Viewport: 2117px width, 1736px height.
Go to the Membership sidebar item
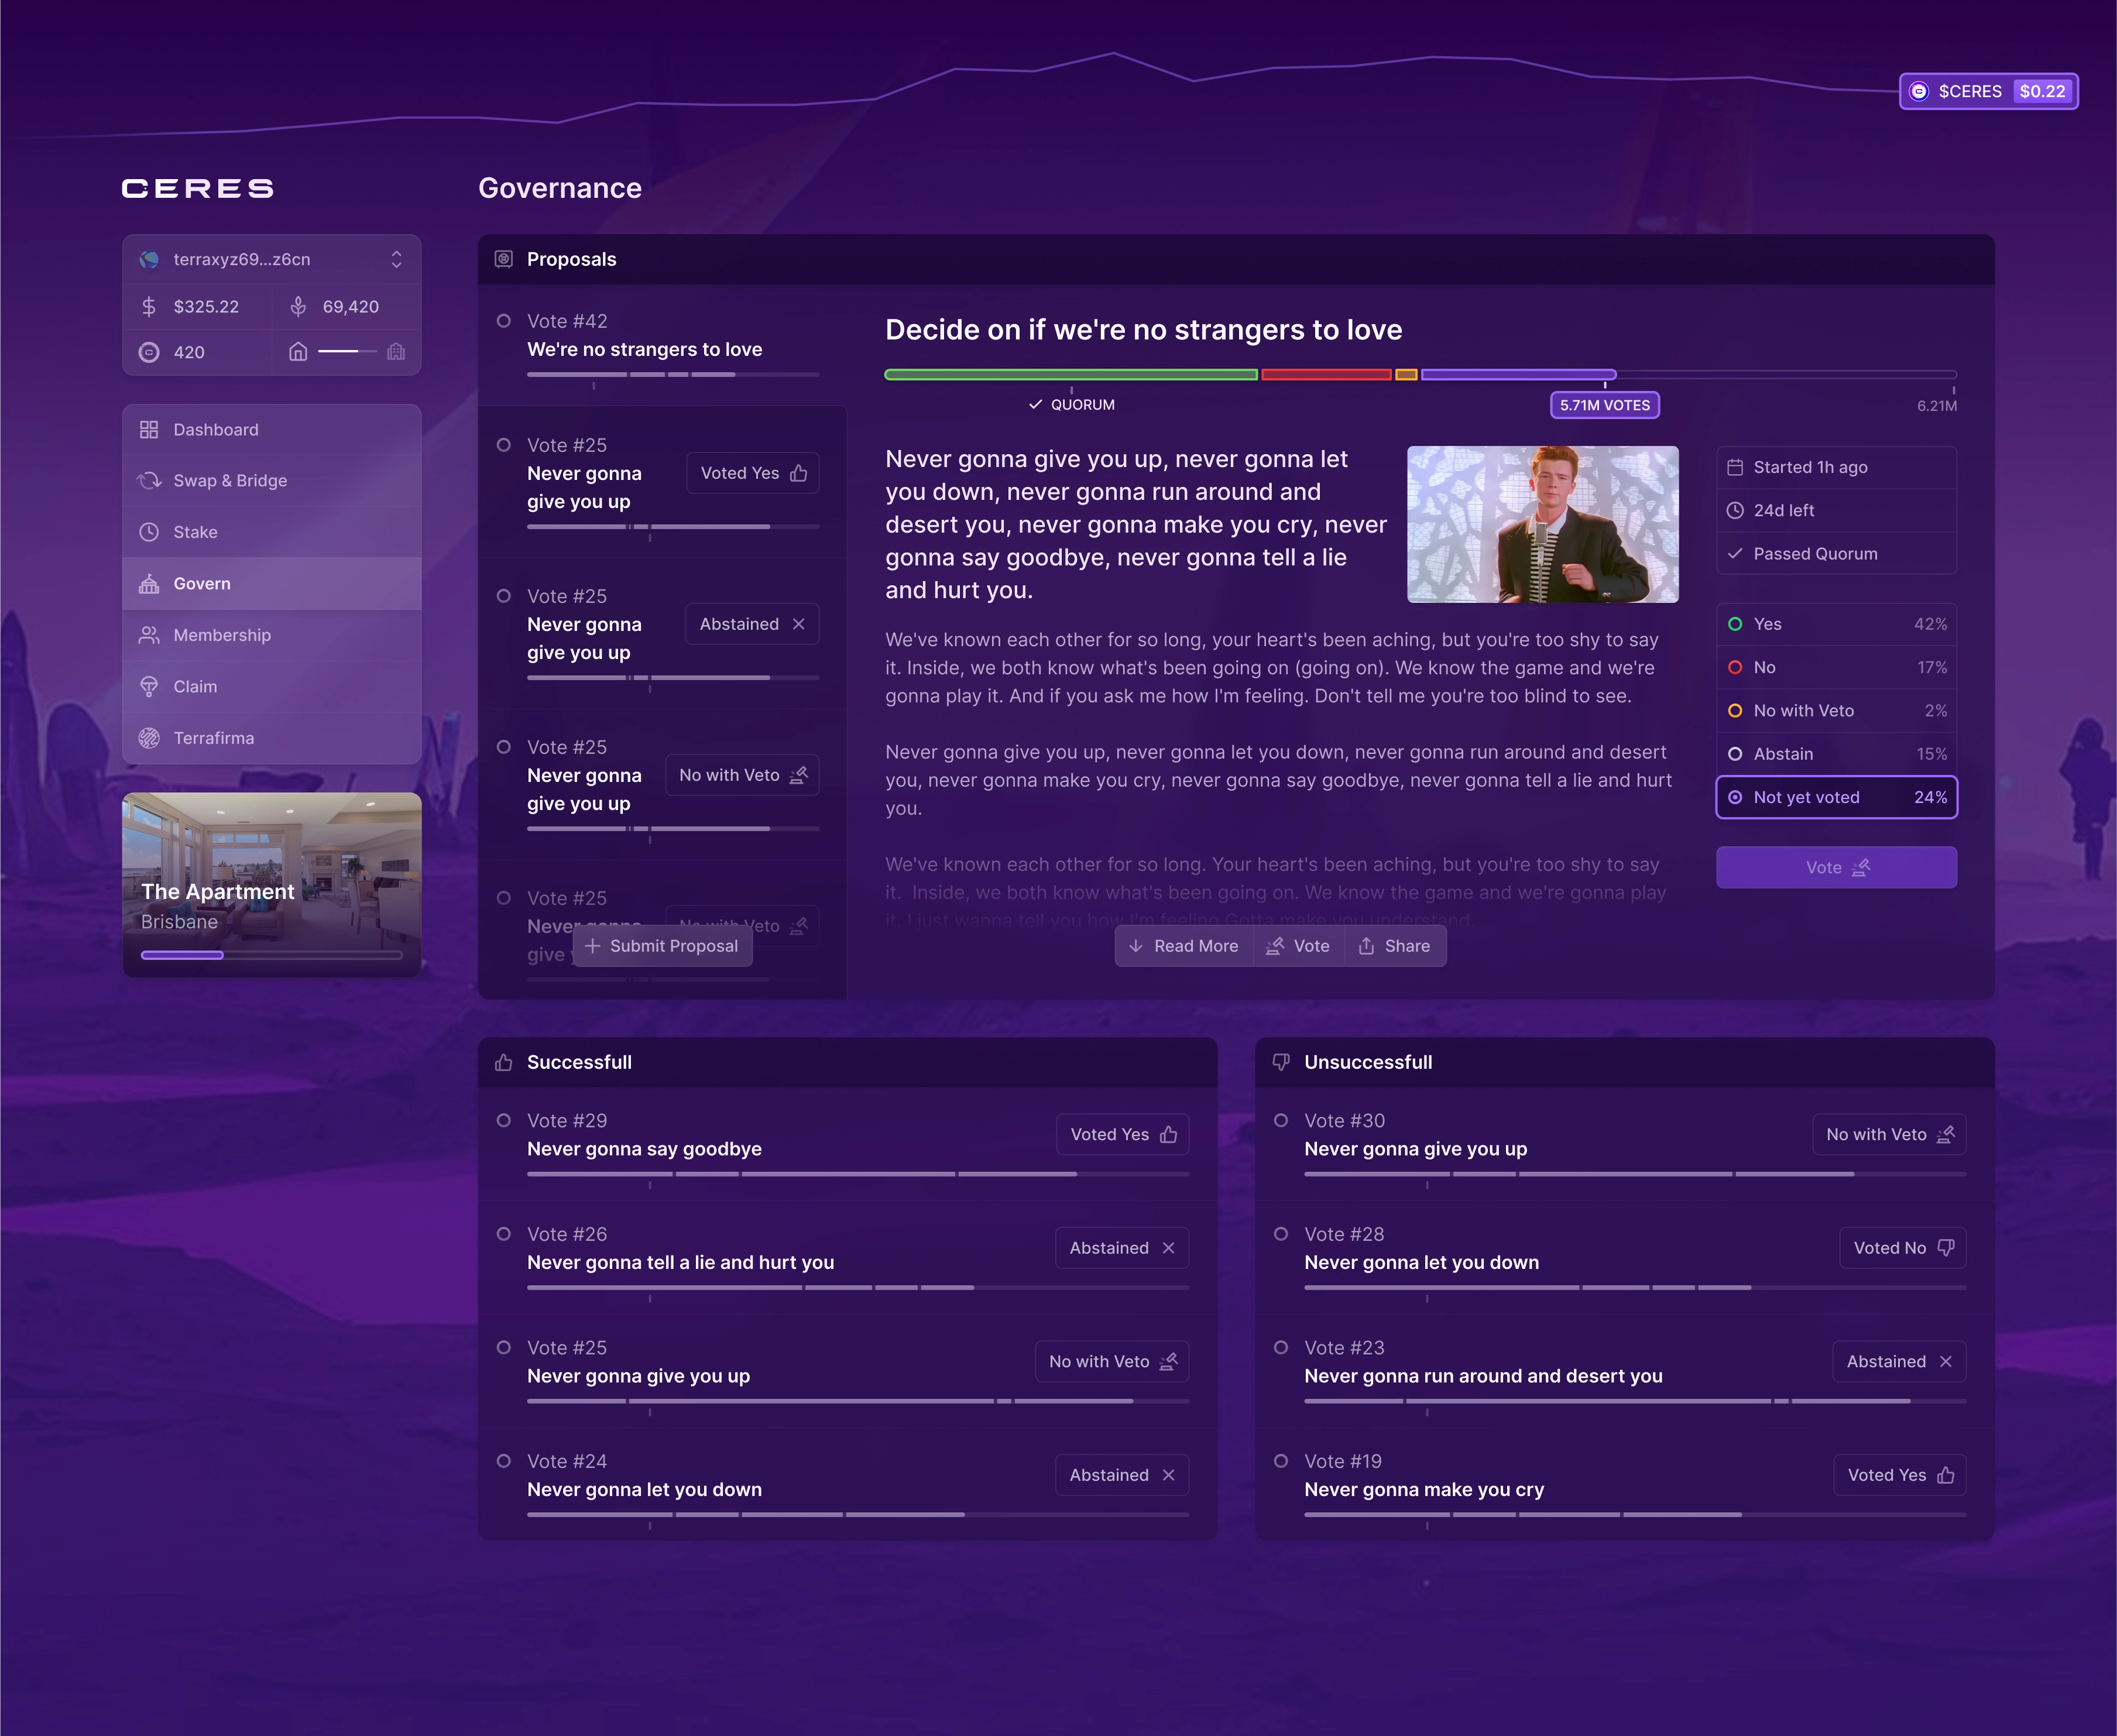click(x=272, y=635)
